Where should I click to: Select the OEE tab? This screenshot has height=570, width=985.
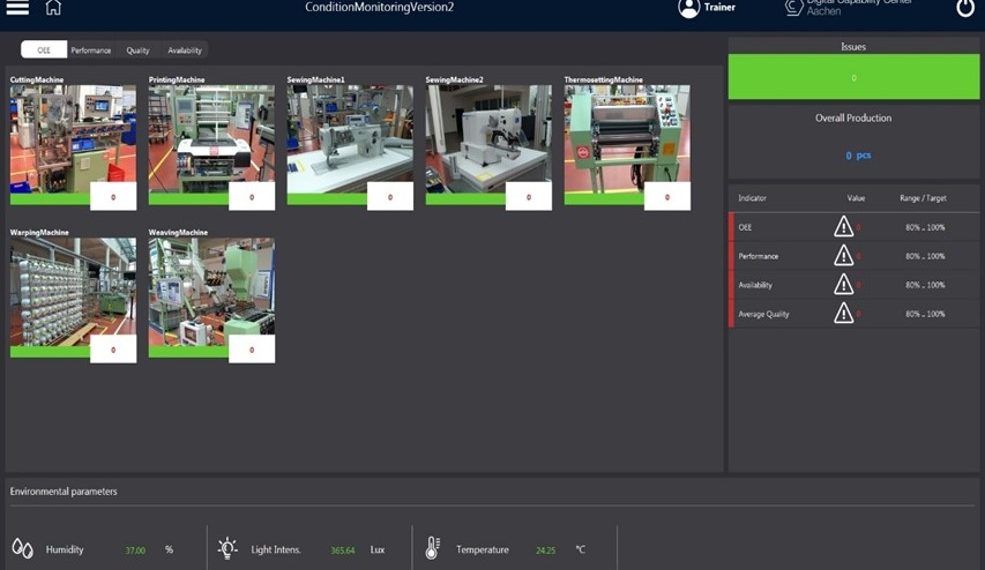(44, 50)
